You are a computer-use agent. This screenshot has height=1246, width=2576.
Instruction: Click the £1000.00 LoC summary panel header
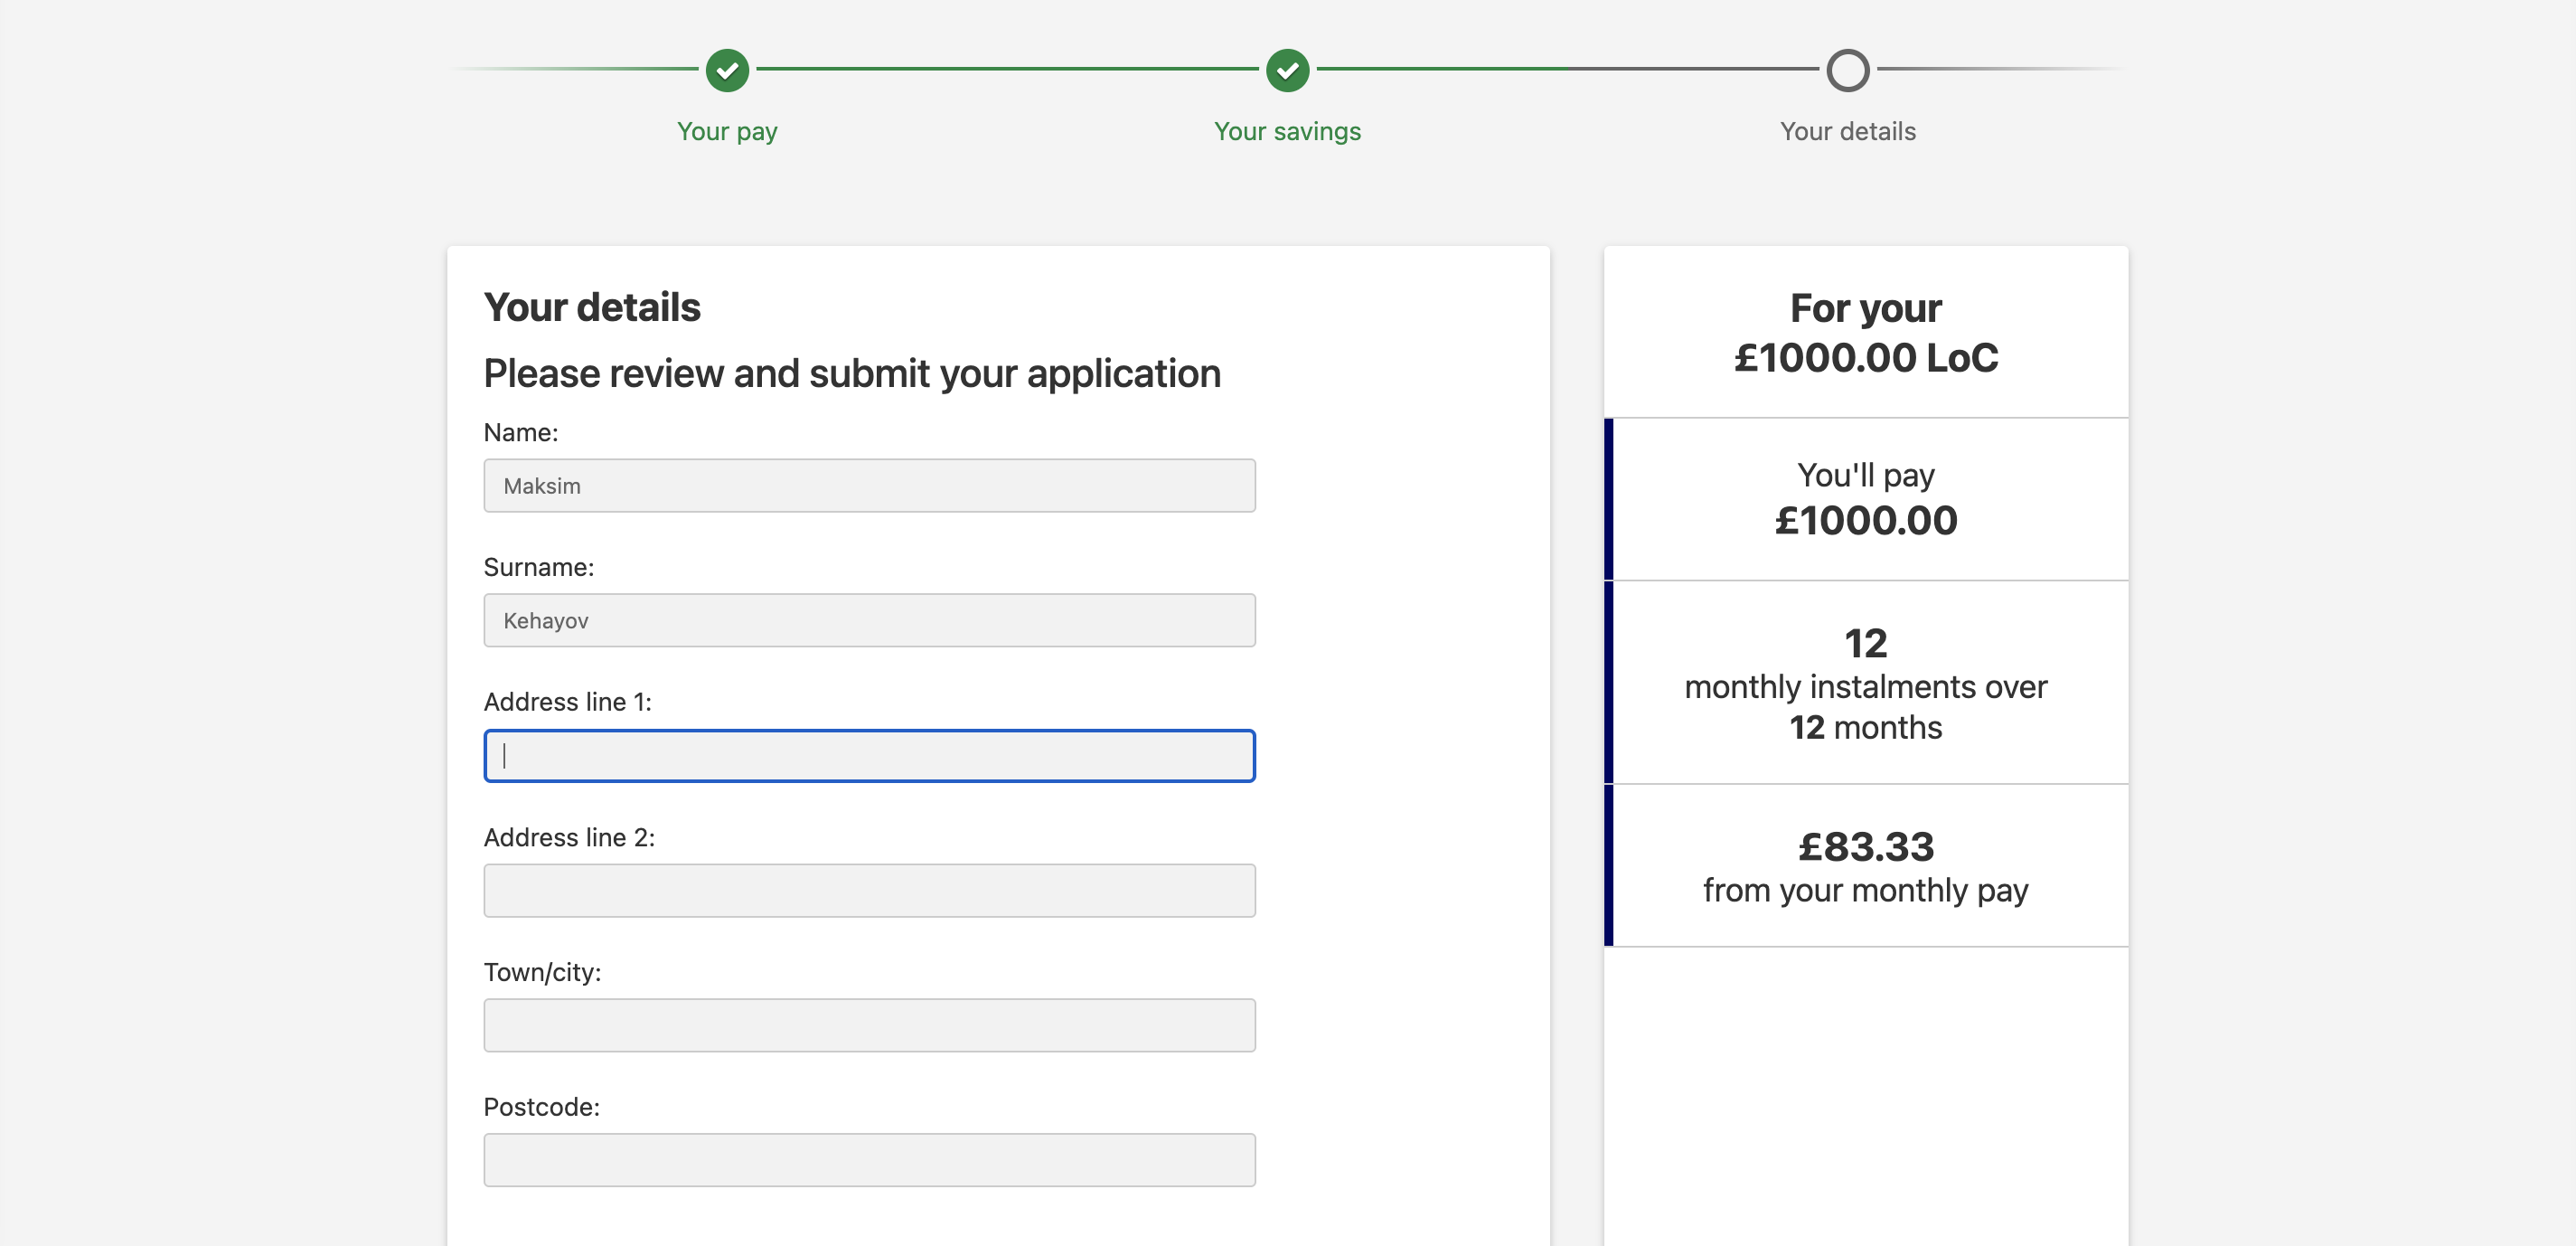click(x=1866, y=330)
